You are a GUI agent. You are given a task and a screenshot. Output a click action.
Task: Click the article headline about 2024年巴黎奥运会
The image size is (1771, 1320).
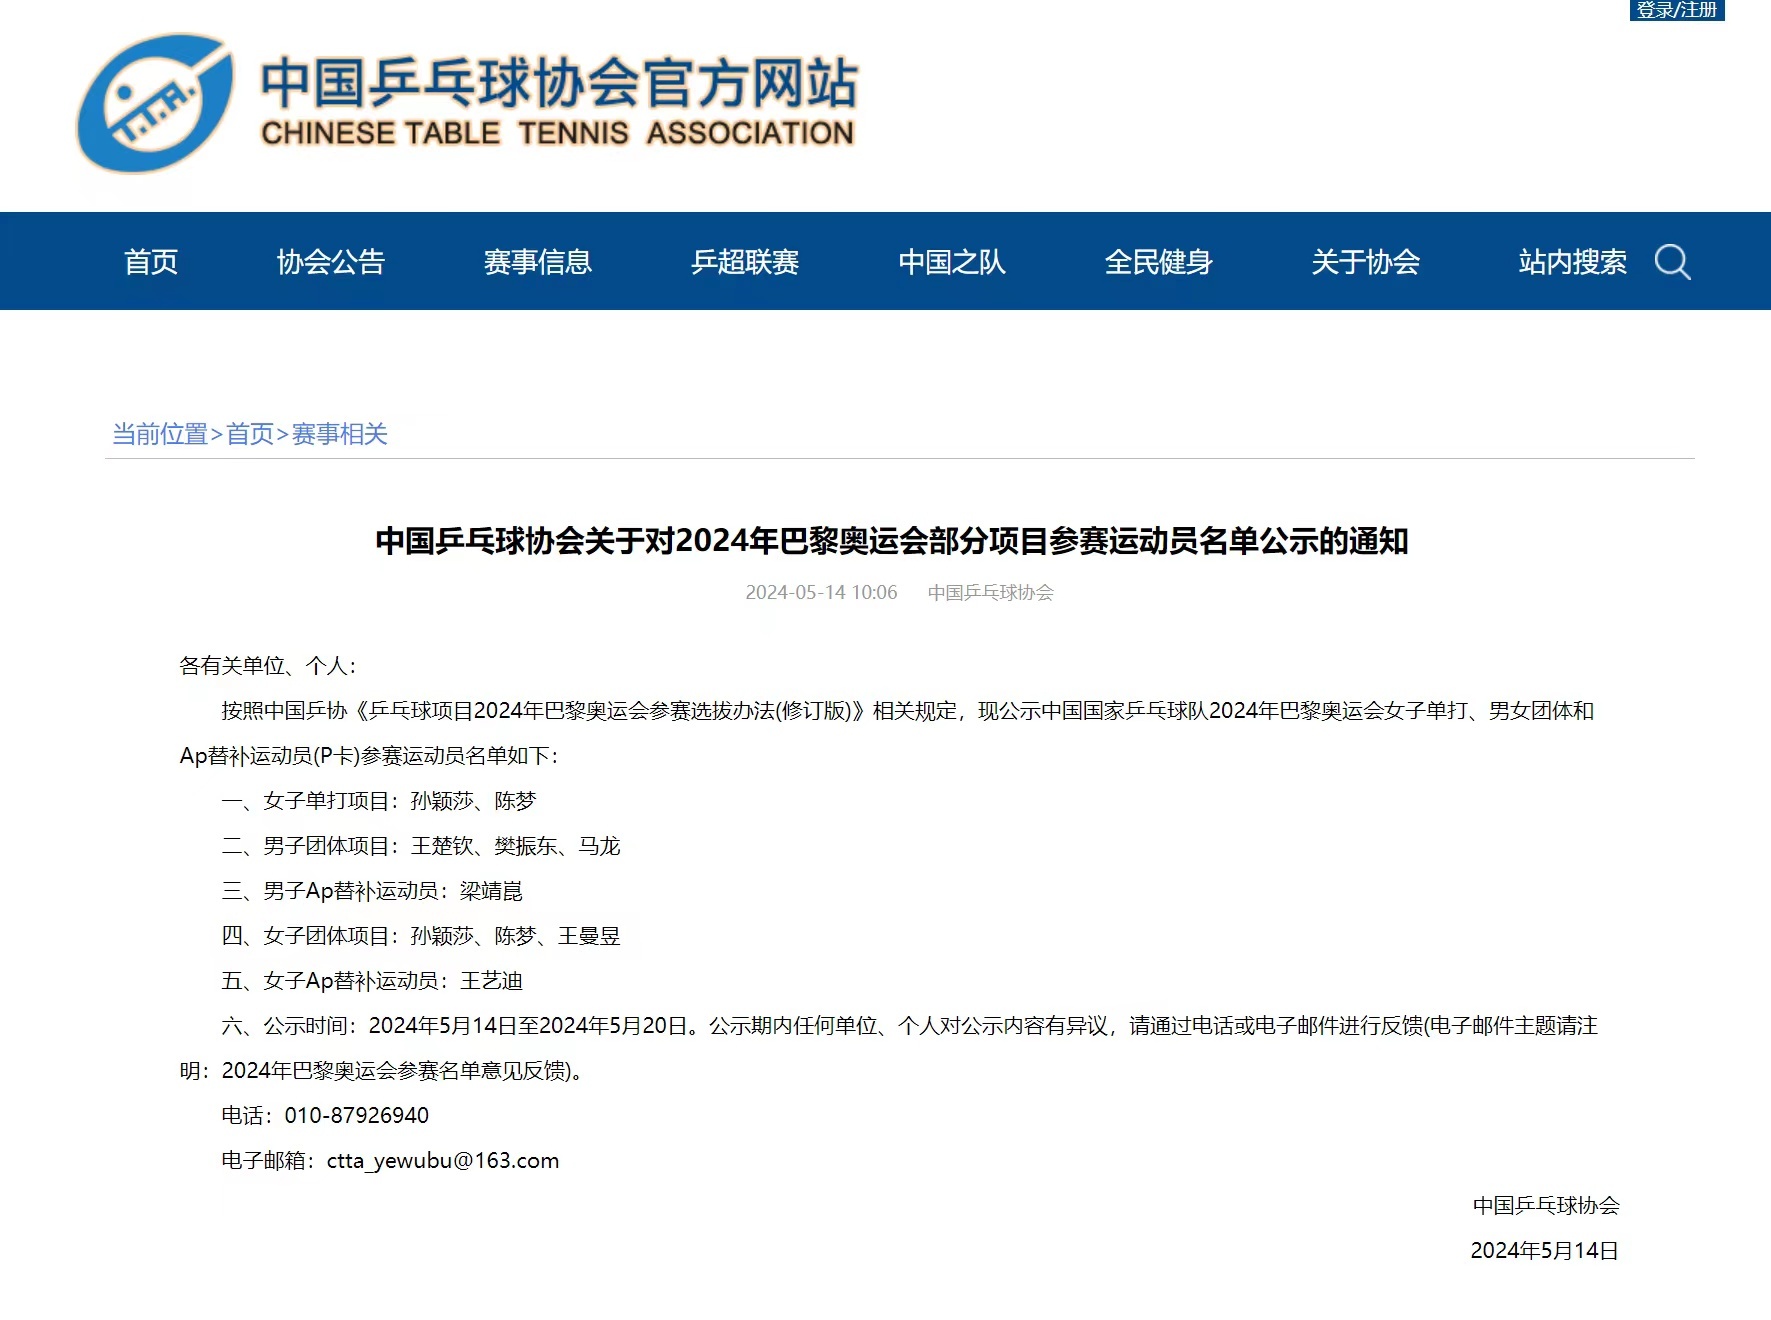(x=892, y=541)
